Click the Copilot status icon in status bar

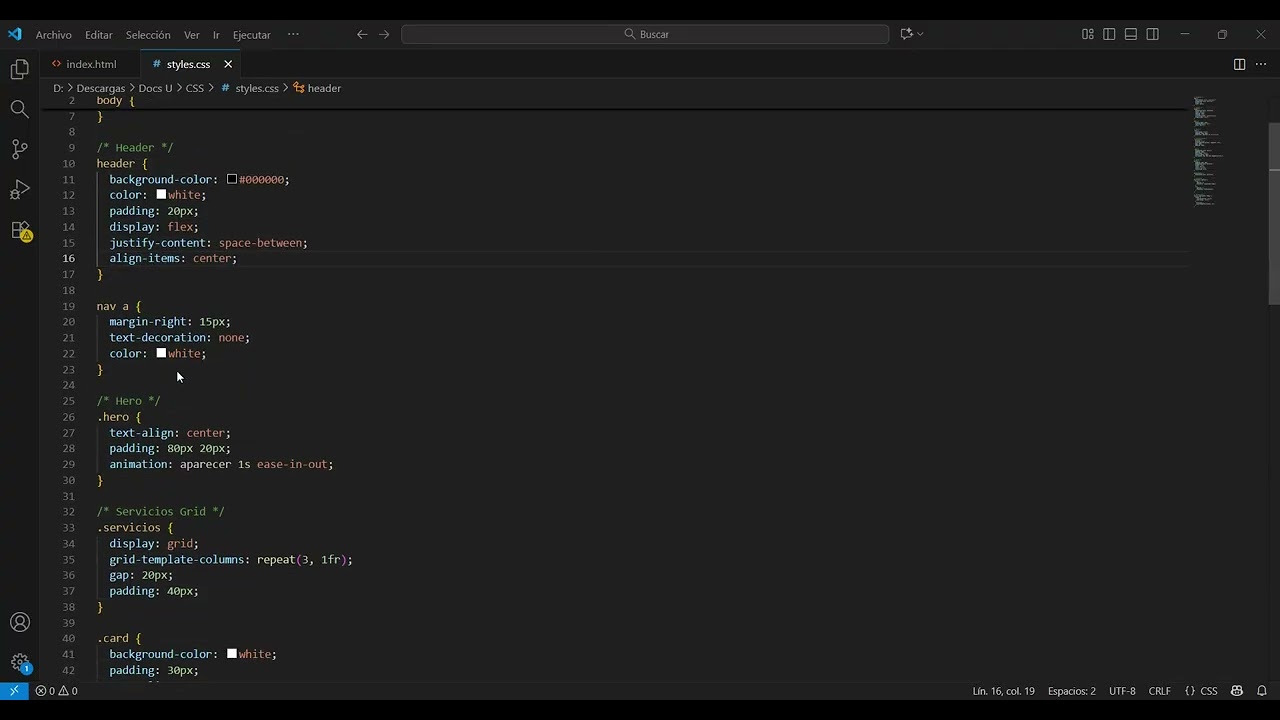pyautogui.click(x=1237, y=691)
